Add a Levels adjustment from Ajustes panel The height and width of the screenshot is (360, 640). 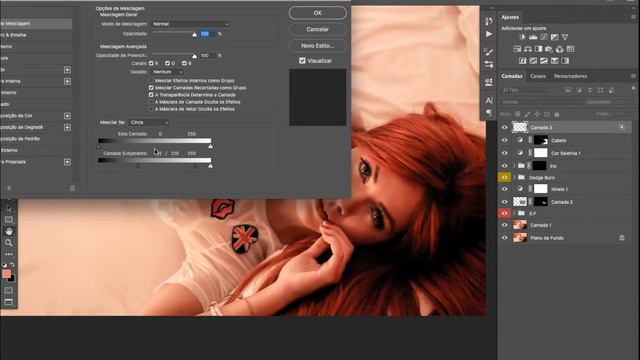coord(533,37)
